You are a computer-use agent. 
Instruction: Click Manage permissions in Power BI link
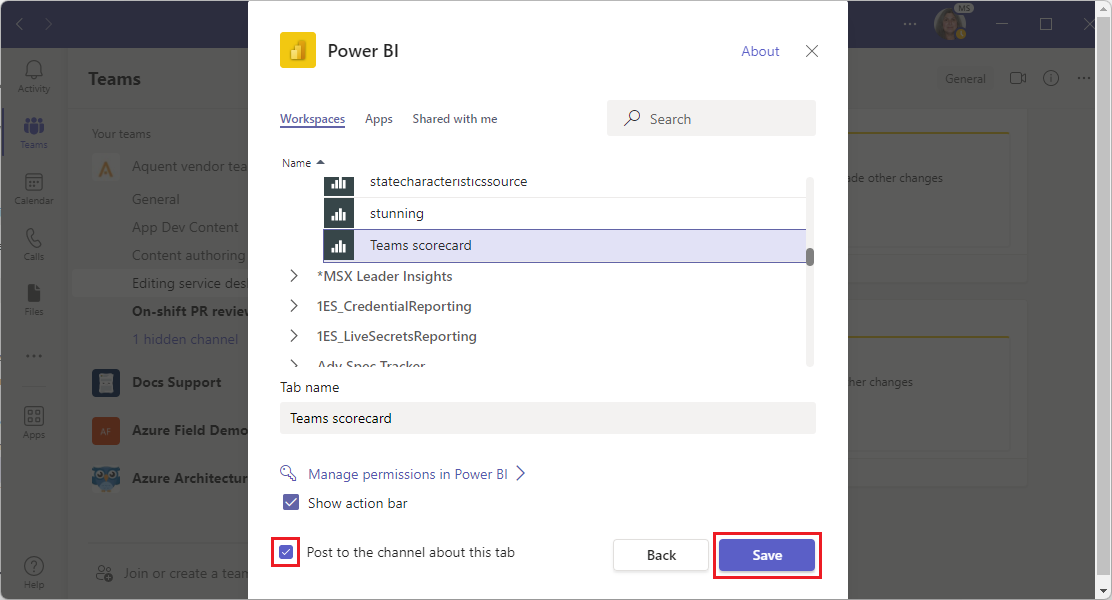tap(408, 474)
